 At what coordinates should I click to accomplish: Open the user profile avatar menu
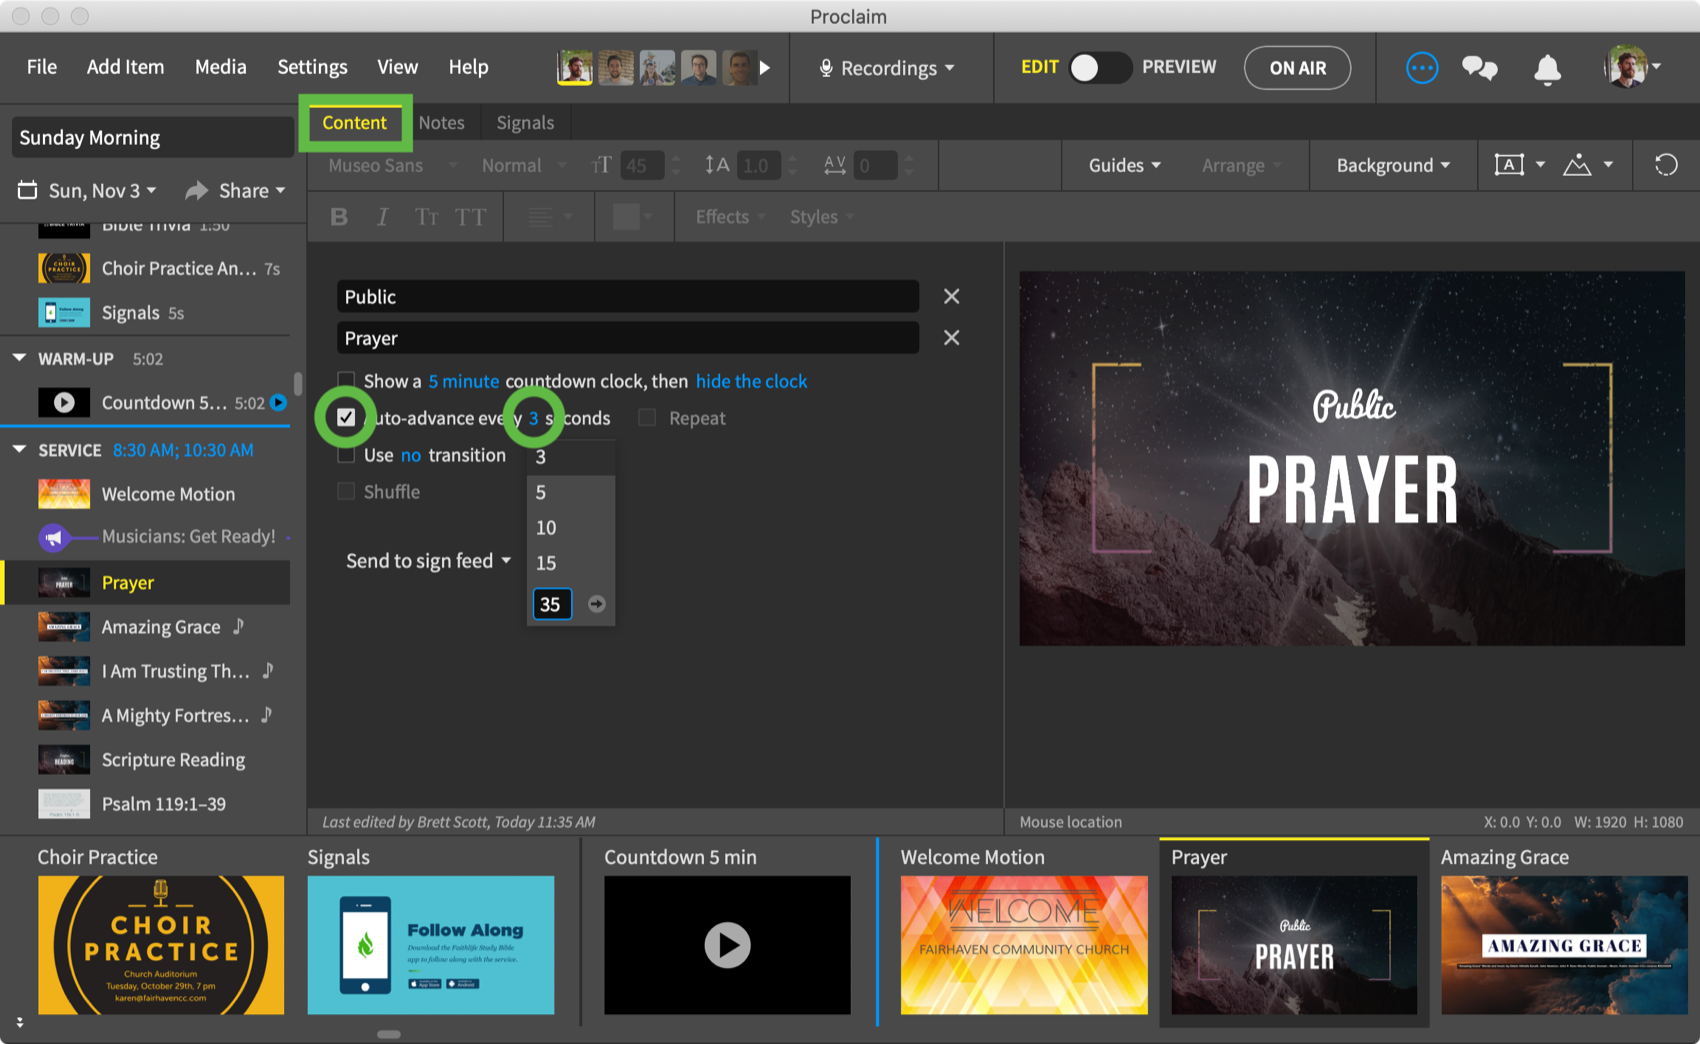1631,67
